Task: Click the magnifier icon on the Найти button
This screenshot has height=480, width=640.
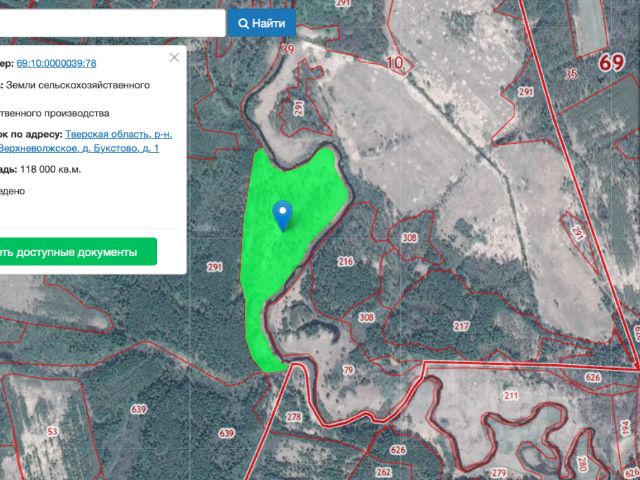Action: 243,23
